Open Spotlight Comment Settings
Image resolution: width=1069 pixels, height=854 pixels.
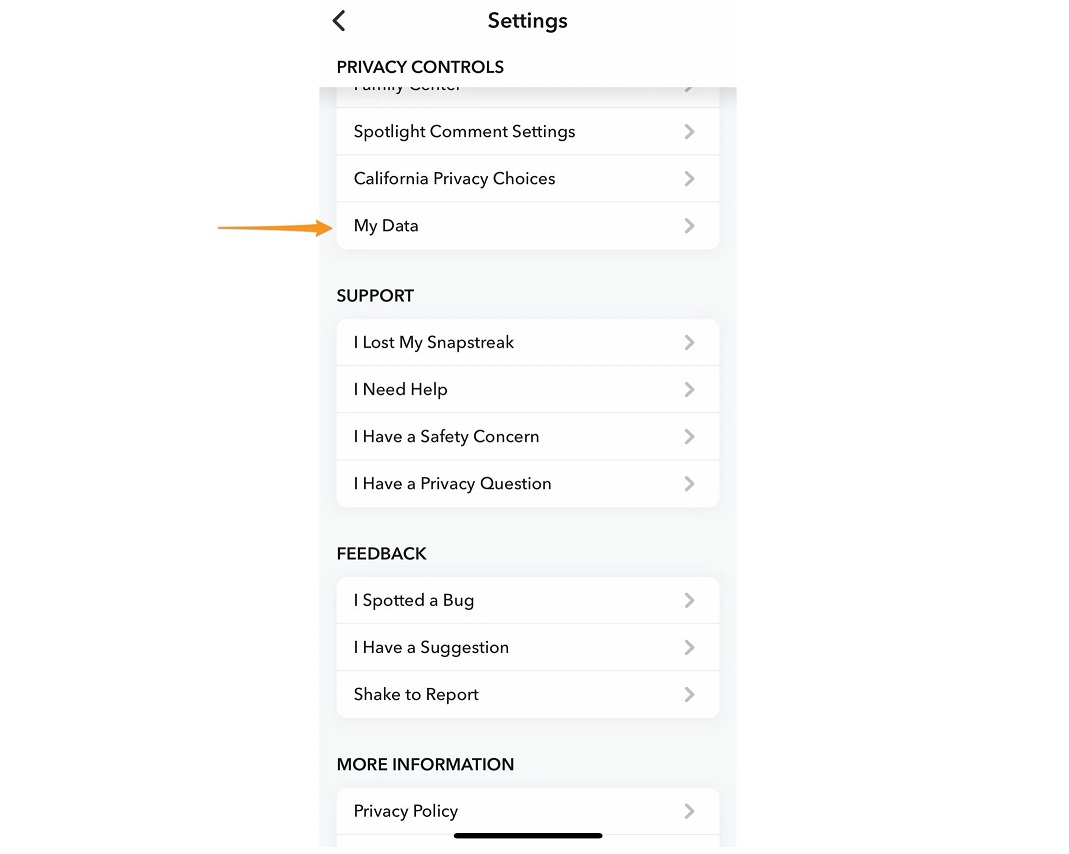click(464, 132)
